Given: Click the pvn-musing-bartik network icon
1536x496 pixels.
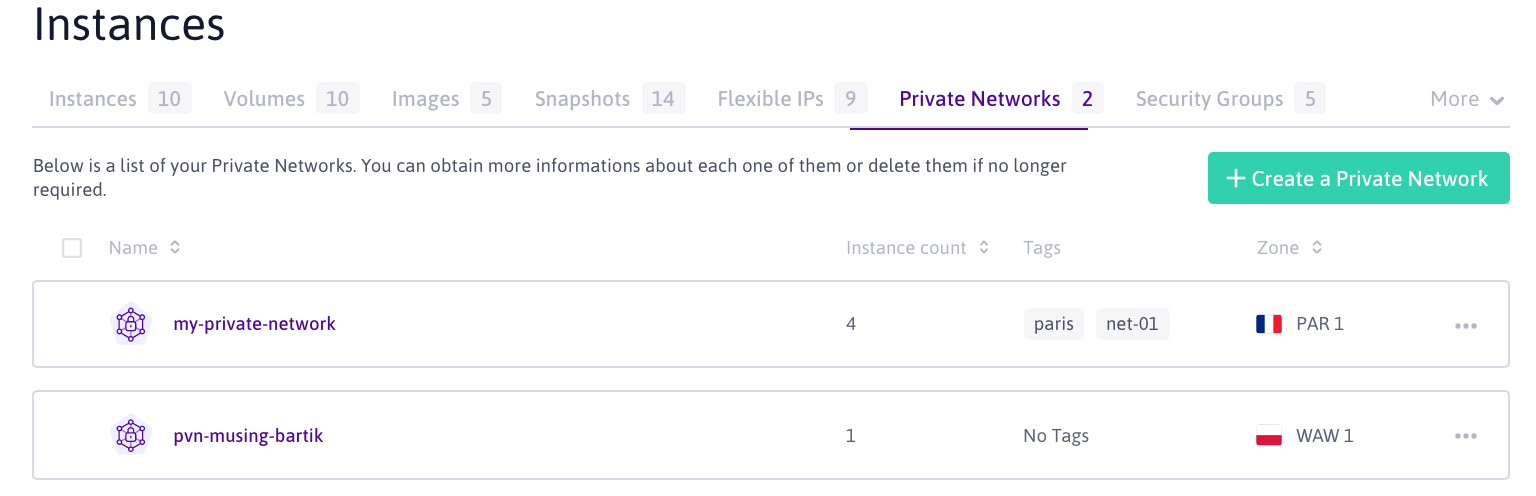Looking at the screenshot, I should [129, 436].
